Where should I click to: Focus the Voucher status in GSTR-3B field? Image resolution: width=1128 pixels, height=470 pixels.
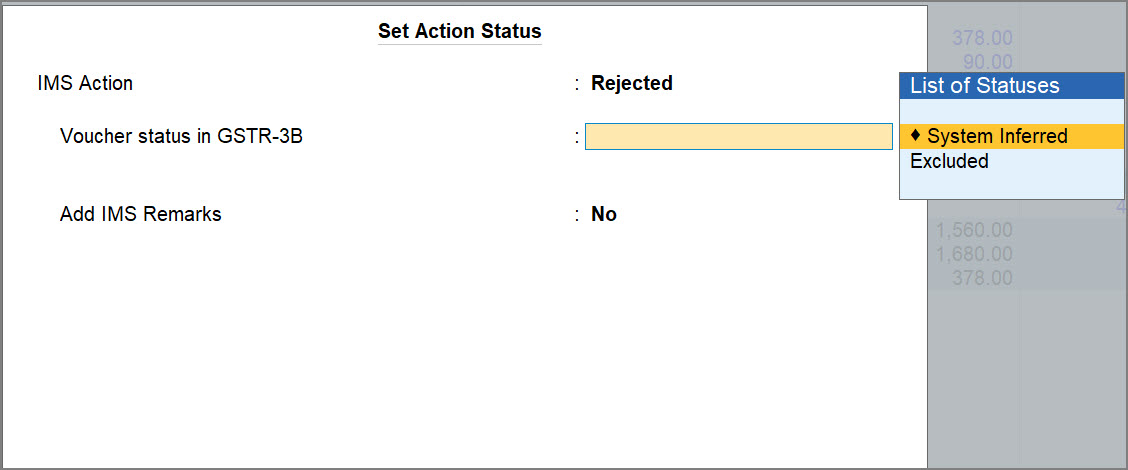[x=738, y=136]
